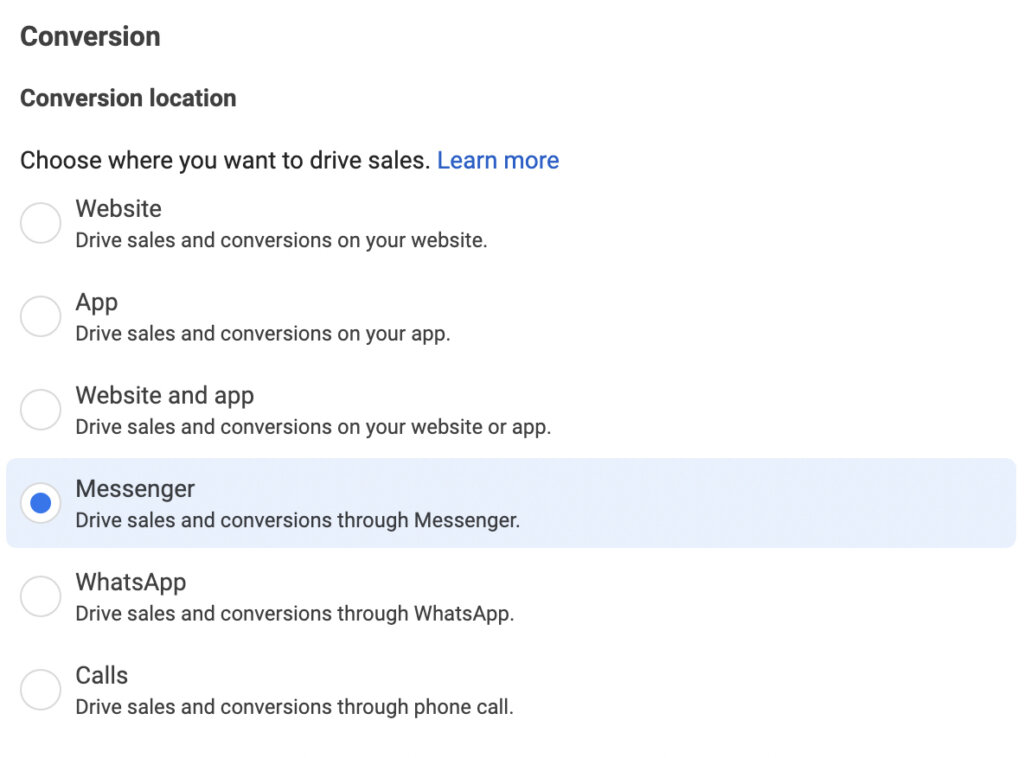Click the App option label

[96, 302]
